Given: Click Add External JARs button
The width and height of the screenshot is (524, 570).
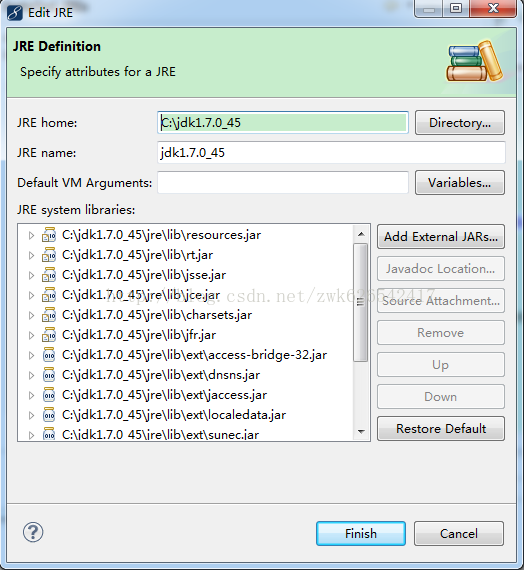Looking at the screenshot, I should pos(441,237).
